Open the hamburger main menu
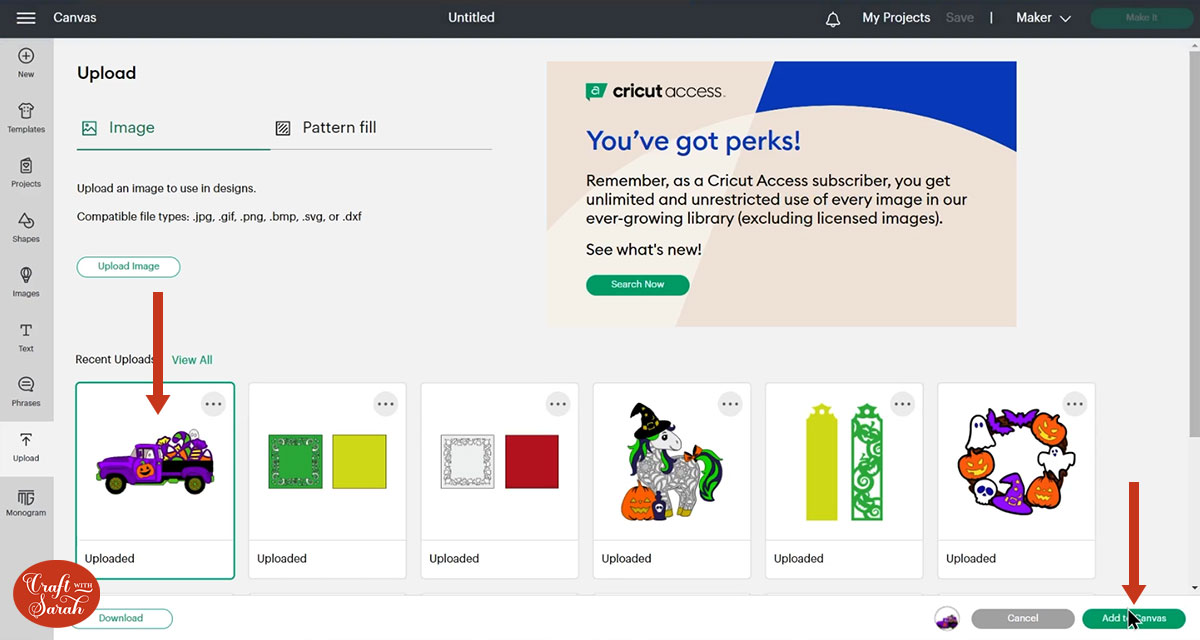 (x=26, y=18)
